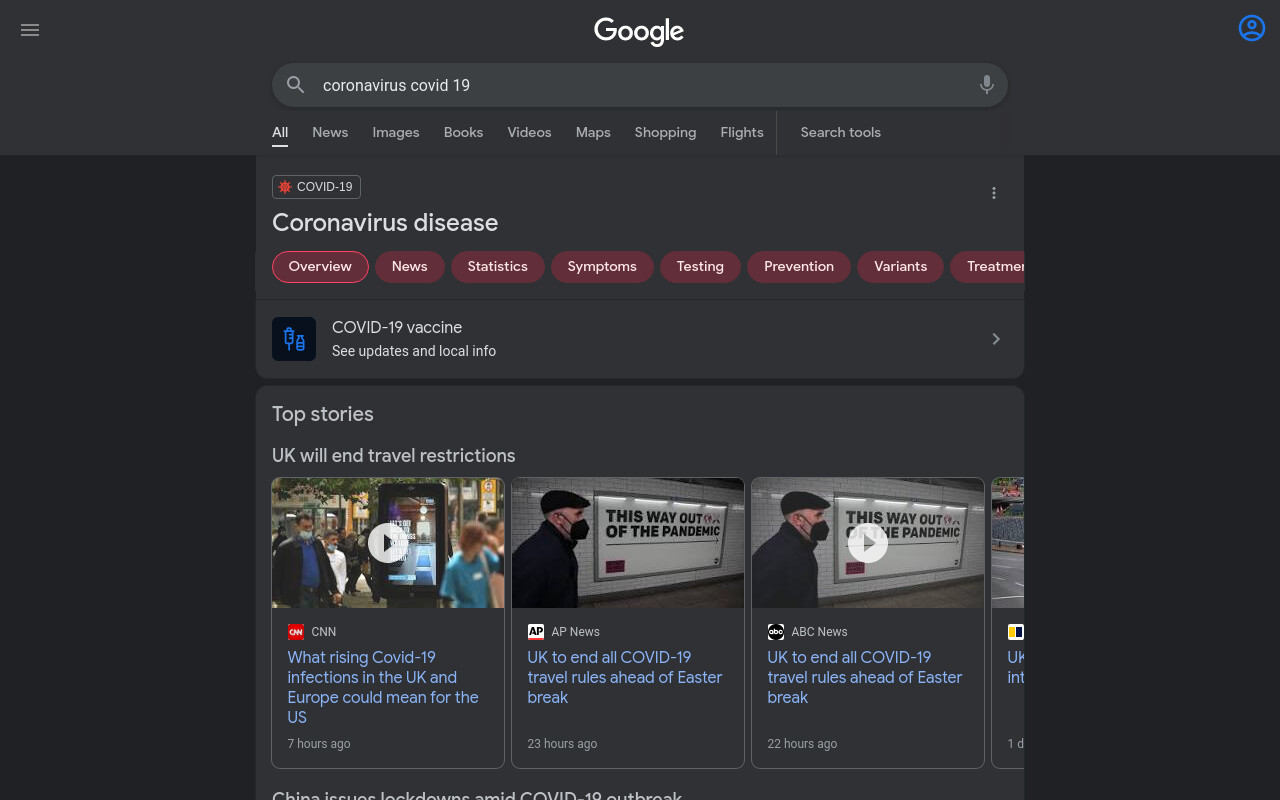Viewport: 1280px width, 800px height.
Task: Select the Prevention chip
Action: 799,267
